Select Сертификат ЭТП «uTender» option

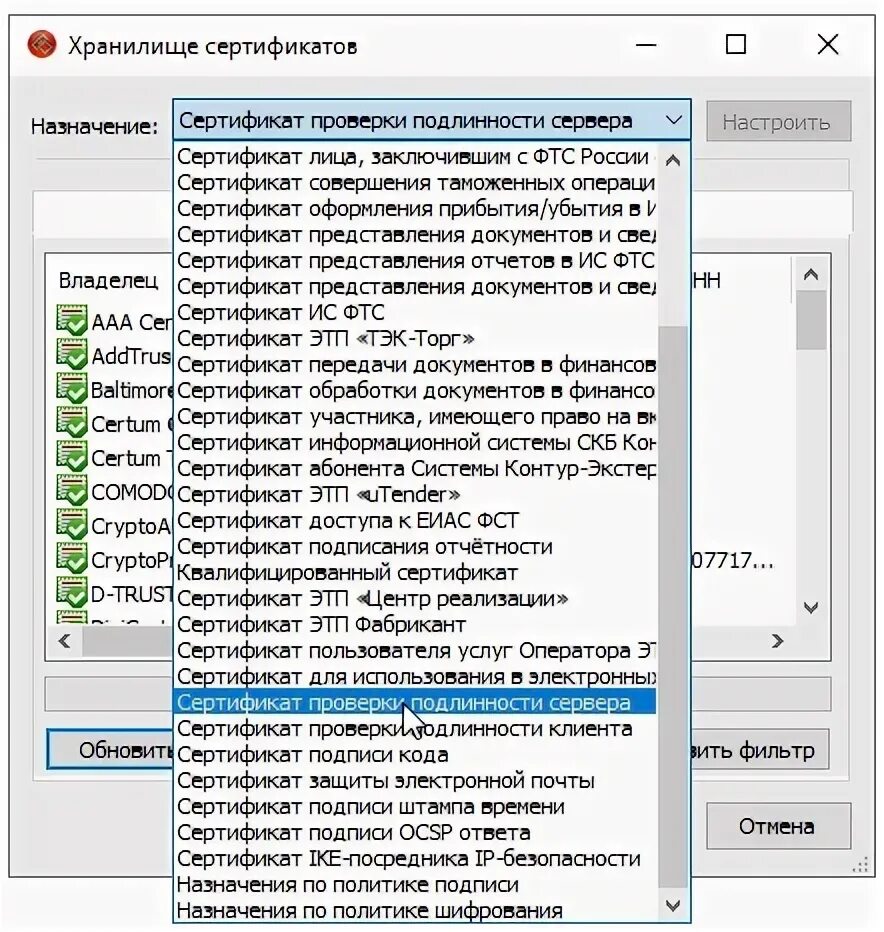(x=416, y=495)
